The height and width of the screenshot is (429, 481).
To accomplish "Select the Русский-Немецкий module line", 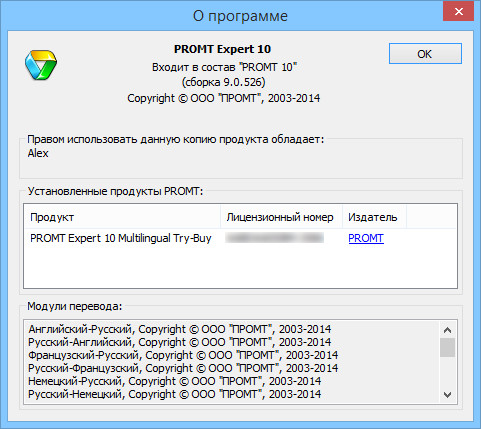I will tap(175, 394).
